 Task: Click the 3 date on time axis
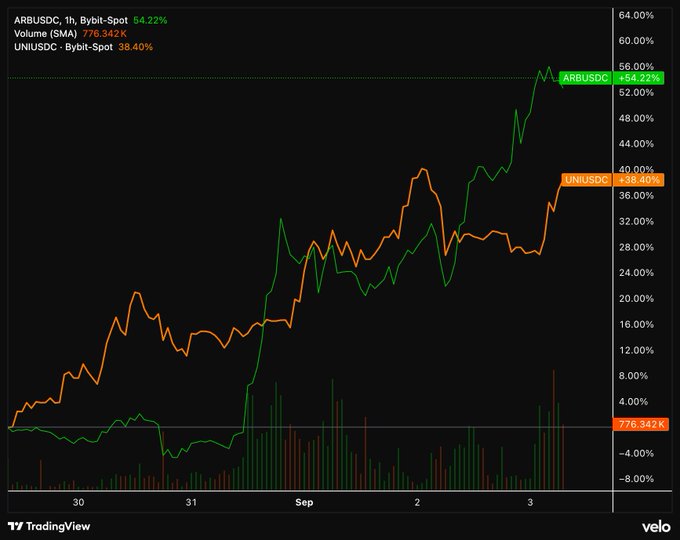530,502
